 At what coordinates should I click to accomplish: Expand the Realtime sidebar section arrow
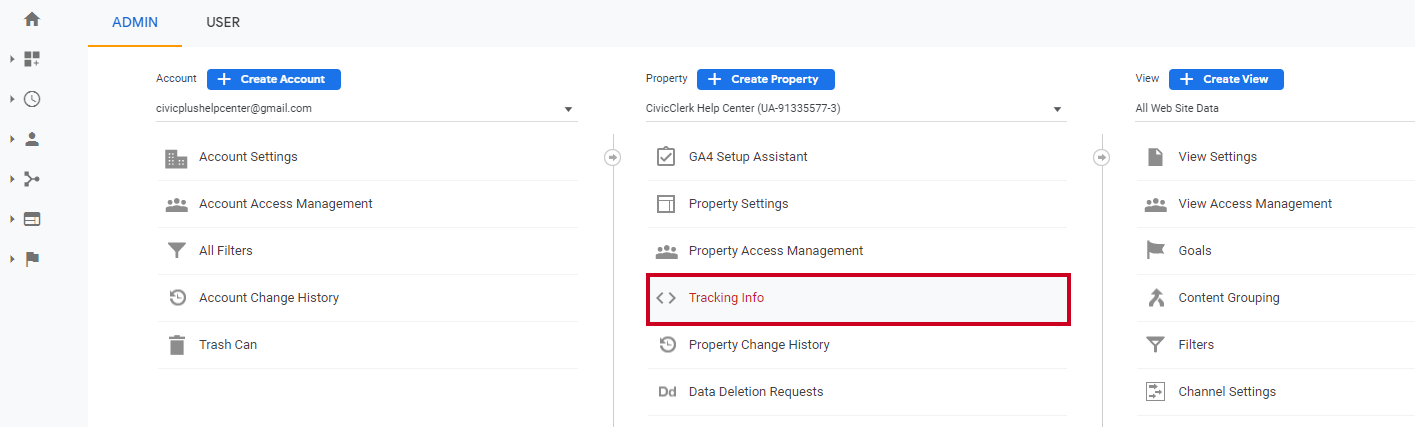12,99
